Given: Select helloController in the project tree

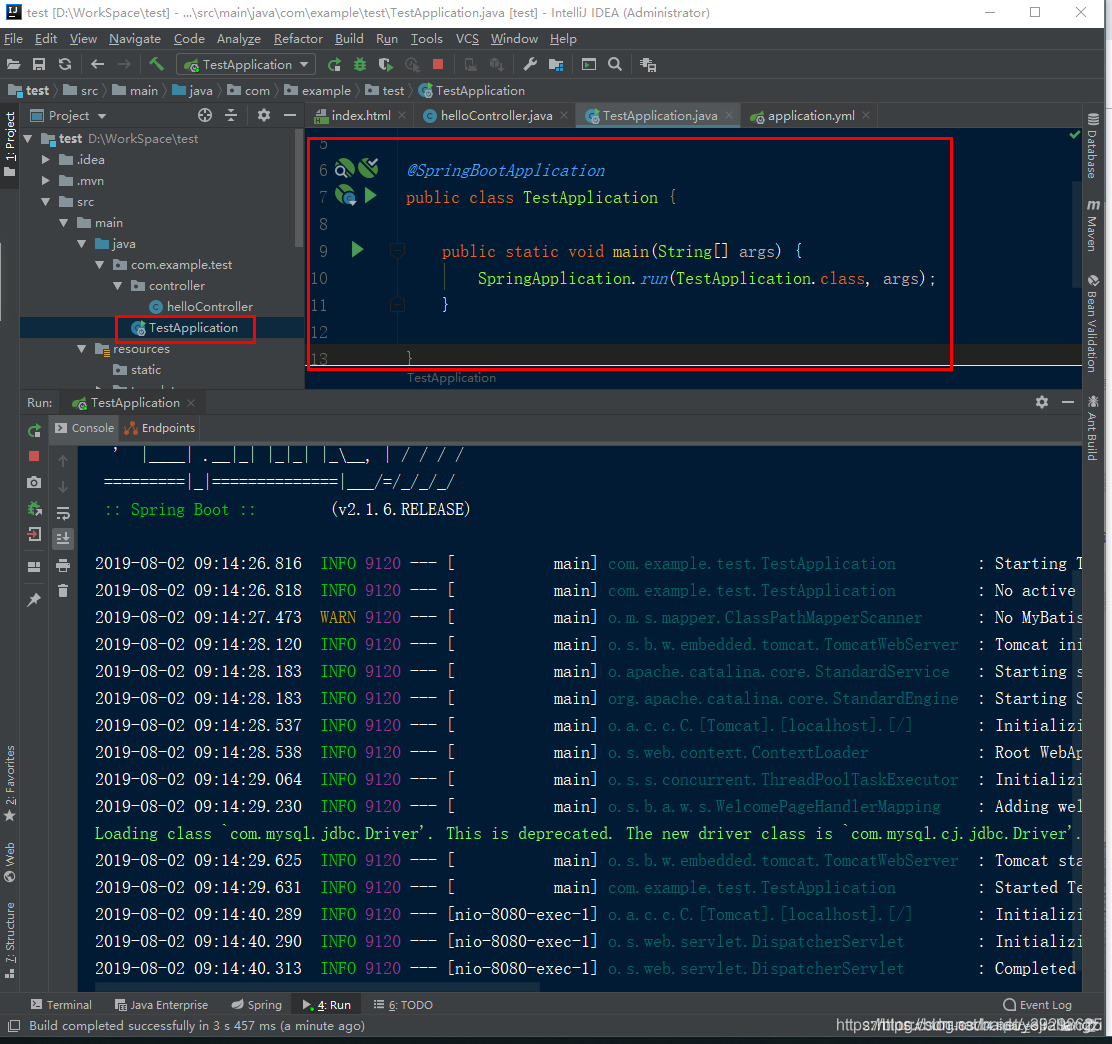Looking at the screenshot, I should [x=209, y=307].
